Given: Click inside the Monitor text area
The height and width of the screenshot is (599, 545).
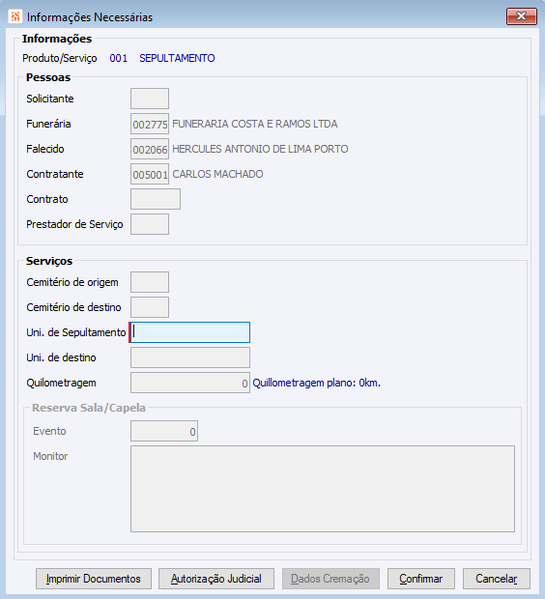Looking at the screenshot, I should [x=323, y=489].
